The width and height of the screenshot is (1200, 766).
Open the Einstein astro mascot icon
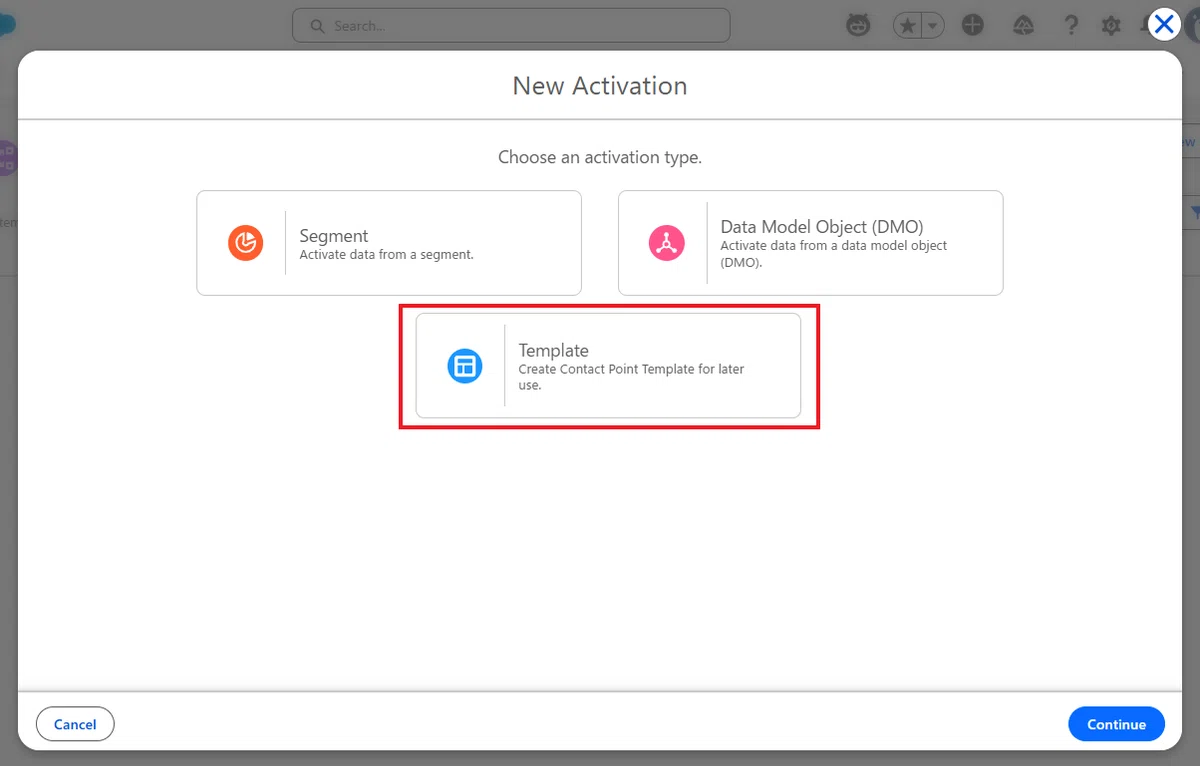click(858, 26)
